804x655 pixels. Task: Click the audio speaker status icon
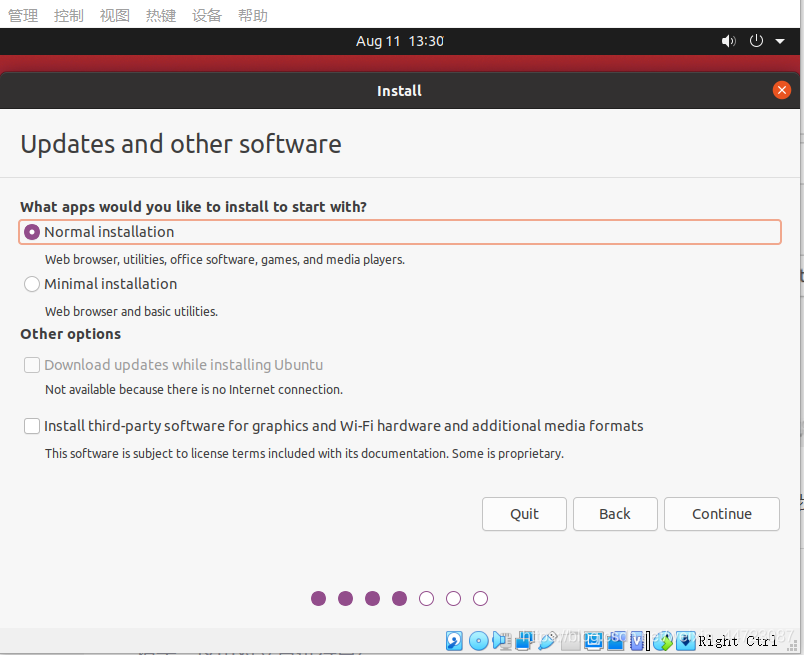502,641
